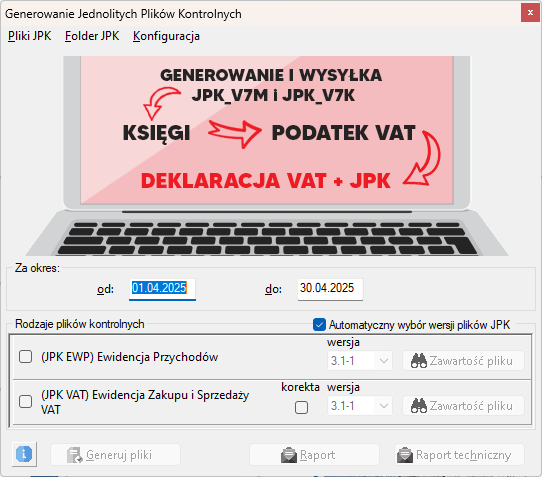The height and width of the screenshot is (477, 542).
Task: Click the envelope icon on Raport techniczny
Action: point(405,455)
